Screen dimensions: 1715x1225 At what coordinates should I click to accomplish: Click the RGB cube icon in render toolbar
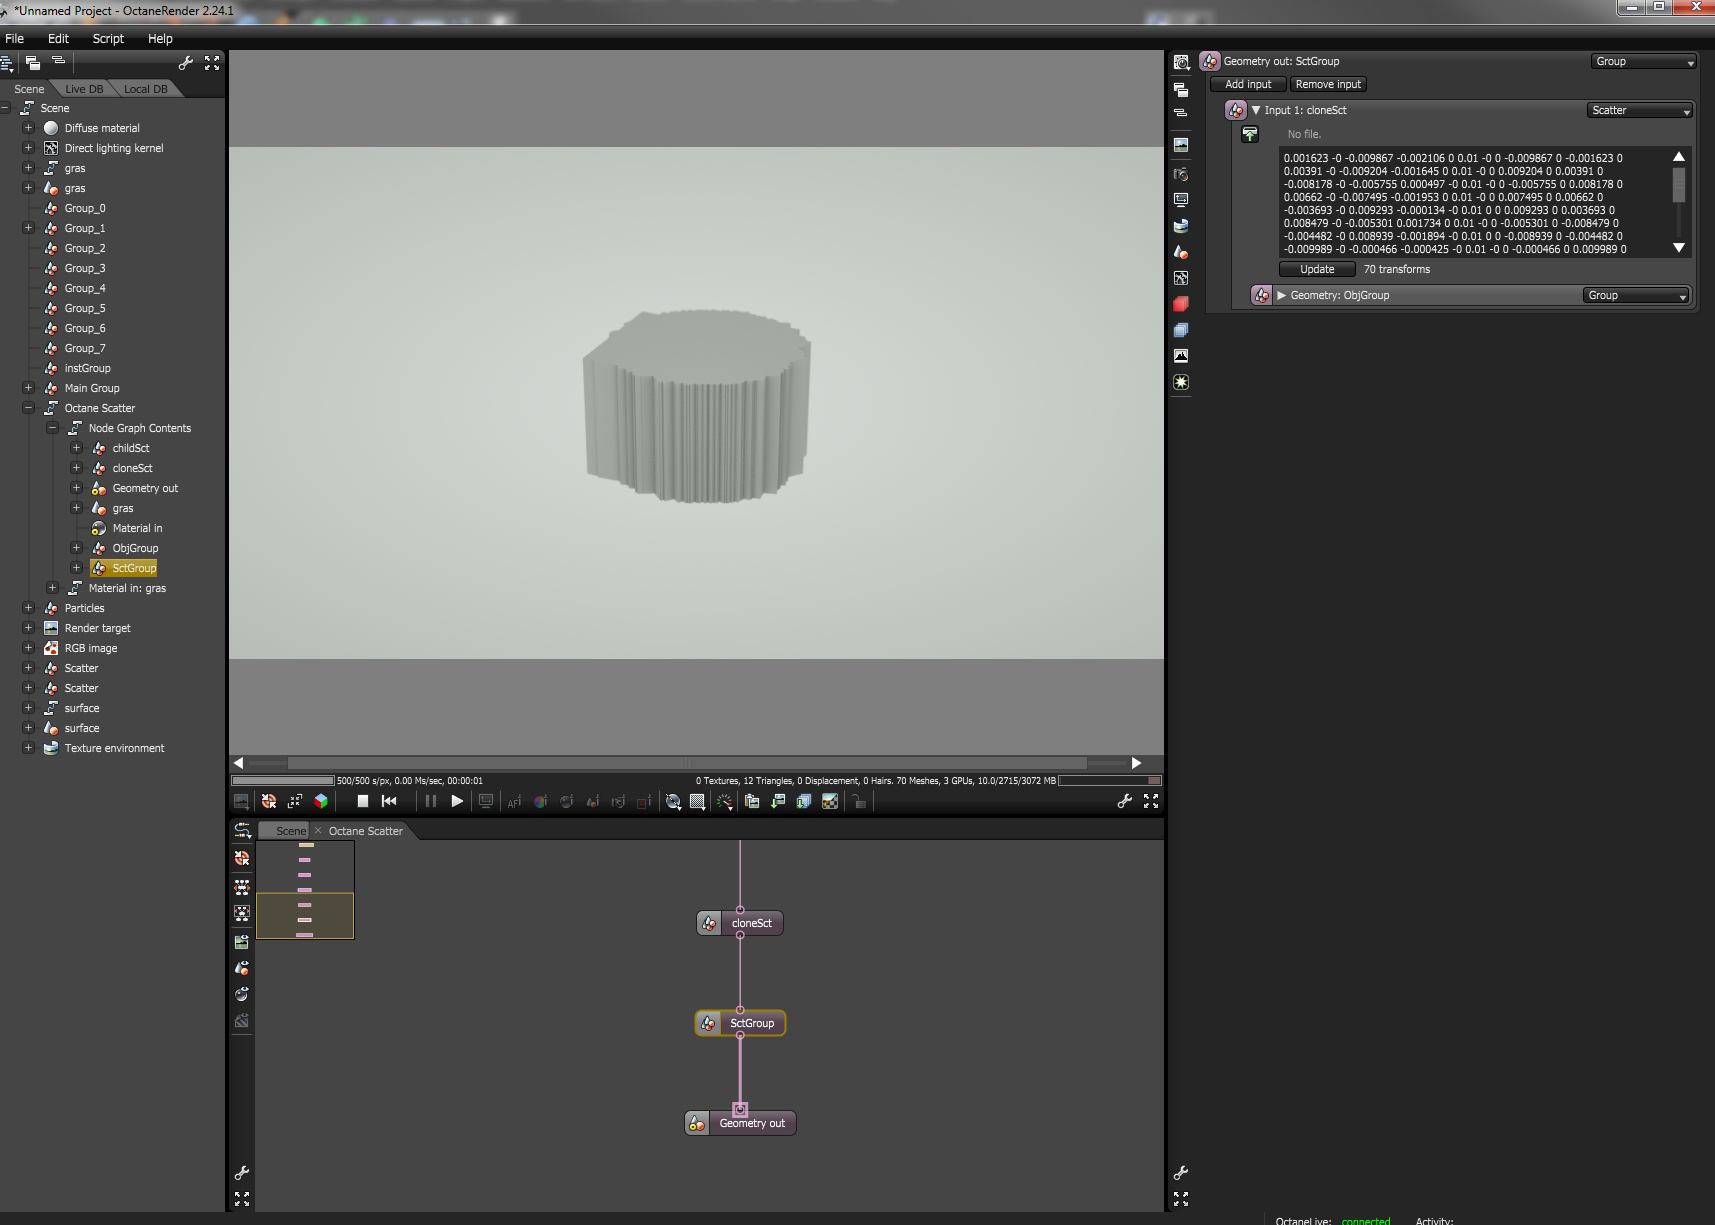tap(321, 801)
